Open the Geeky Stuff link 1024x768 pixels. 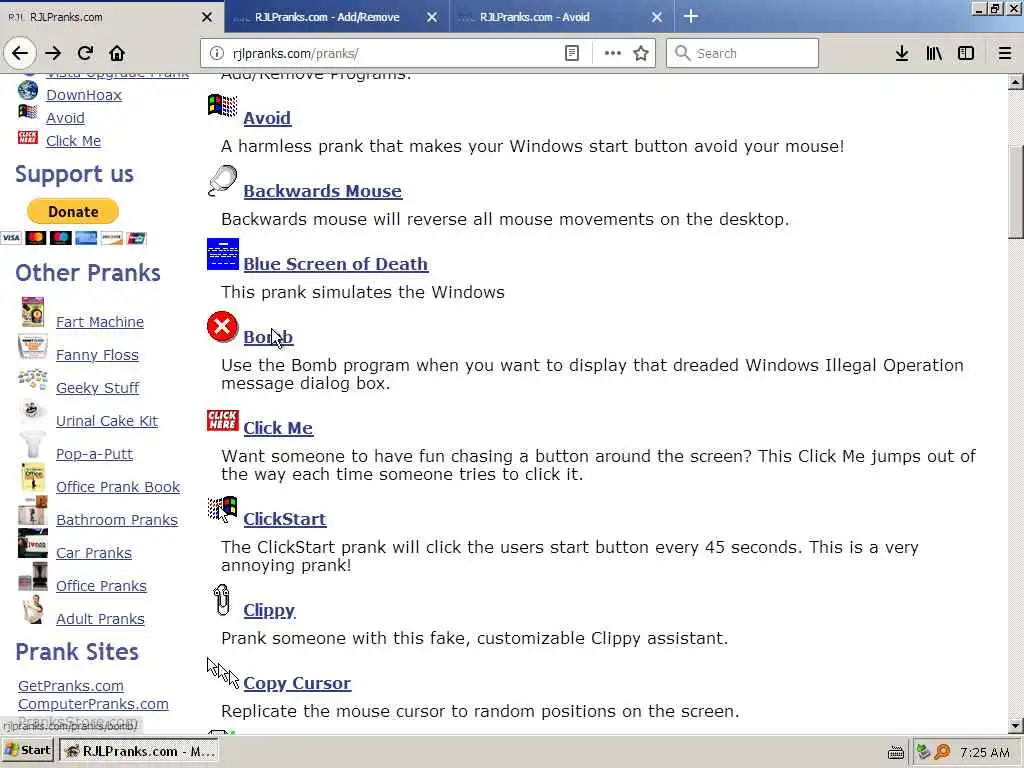97,388
